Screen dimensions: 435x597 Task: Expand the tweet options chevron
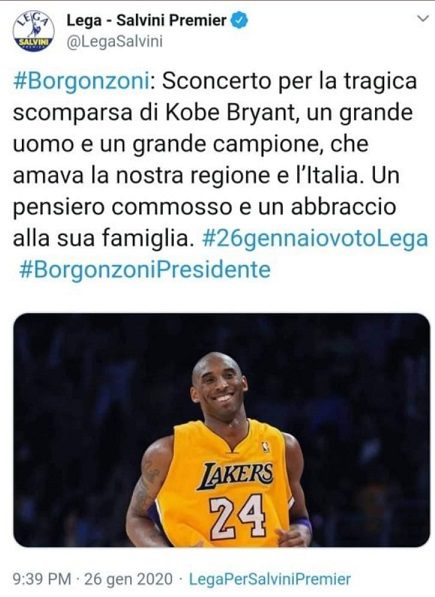tap(423, 18)
